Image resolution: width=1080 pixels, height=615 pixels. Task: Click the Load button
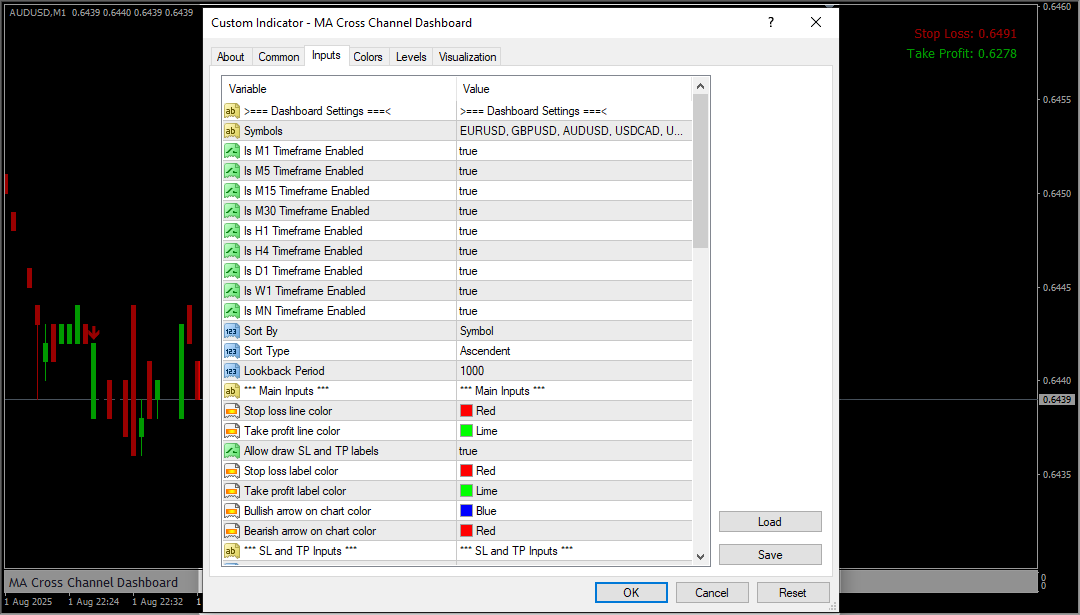(x=769, y=522)
